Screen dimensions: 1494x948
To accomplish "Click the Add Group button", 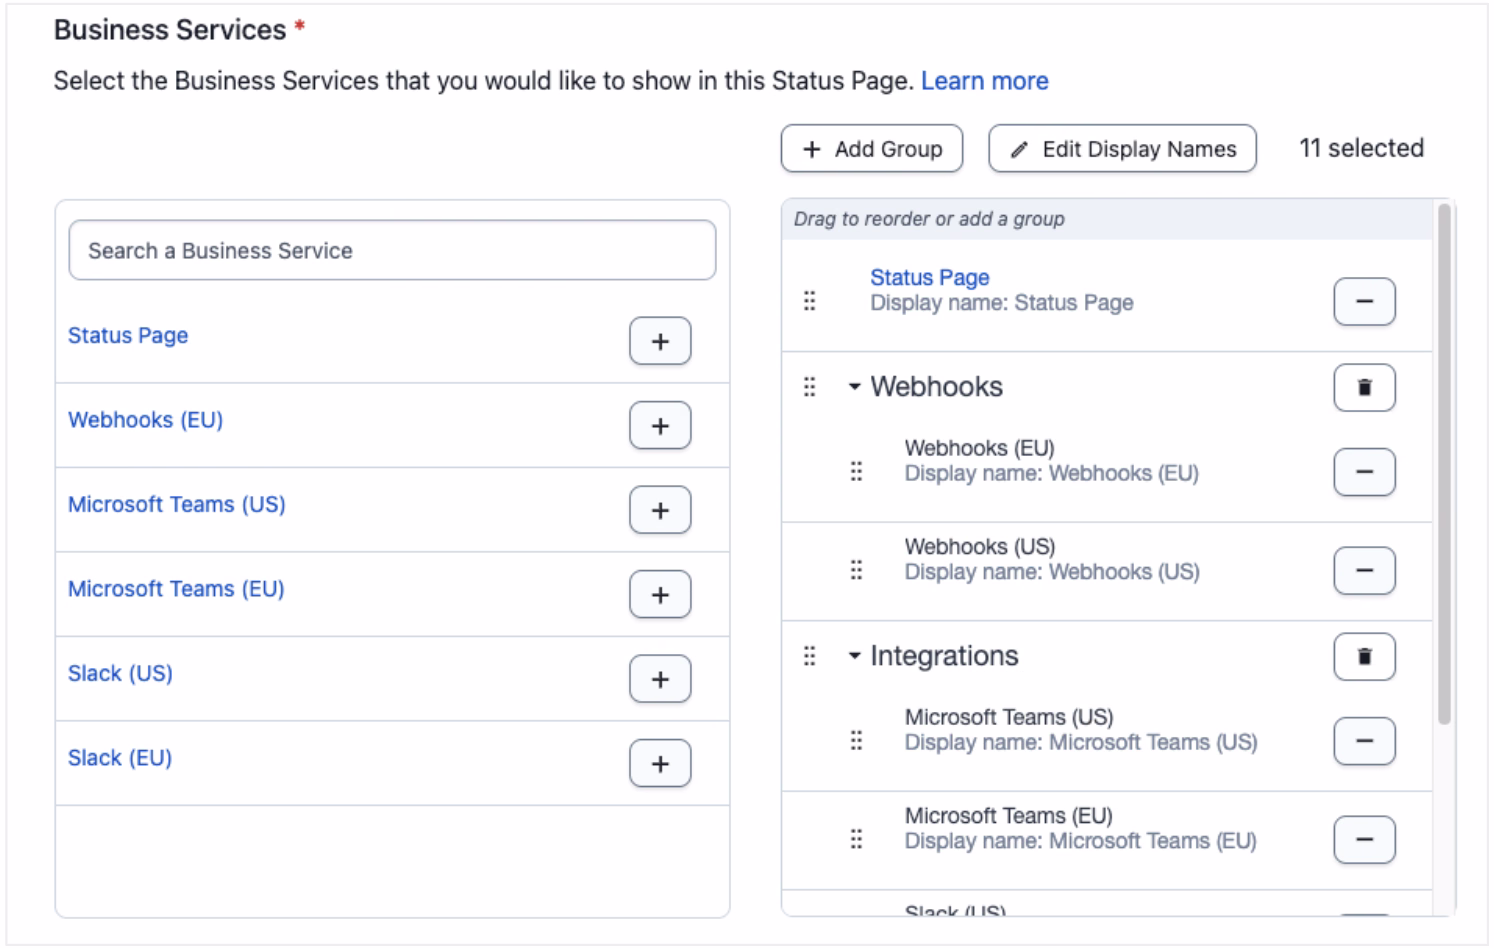I will pos(872,149).
